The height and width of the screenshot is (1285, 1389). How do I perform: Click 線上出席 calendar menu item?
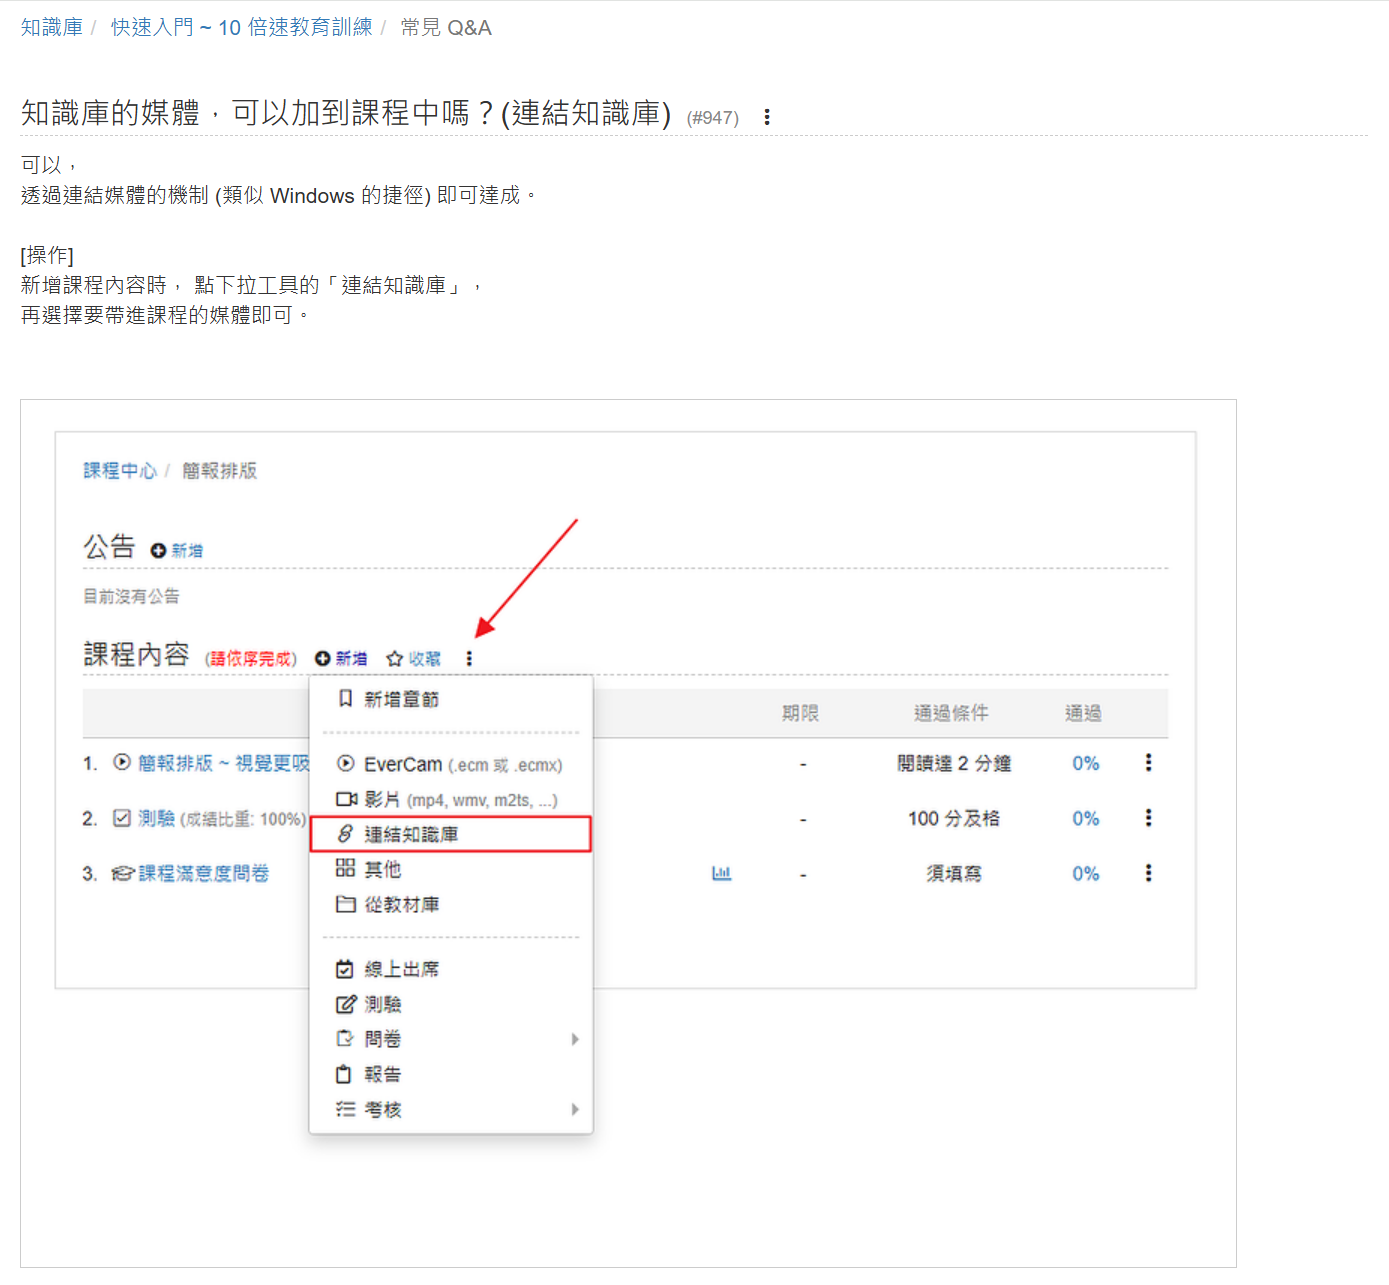coord(401,969)
